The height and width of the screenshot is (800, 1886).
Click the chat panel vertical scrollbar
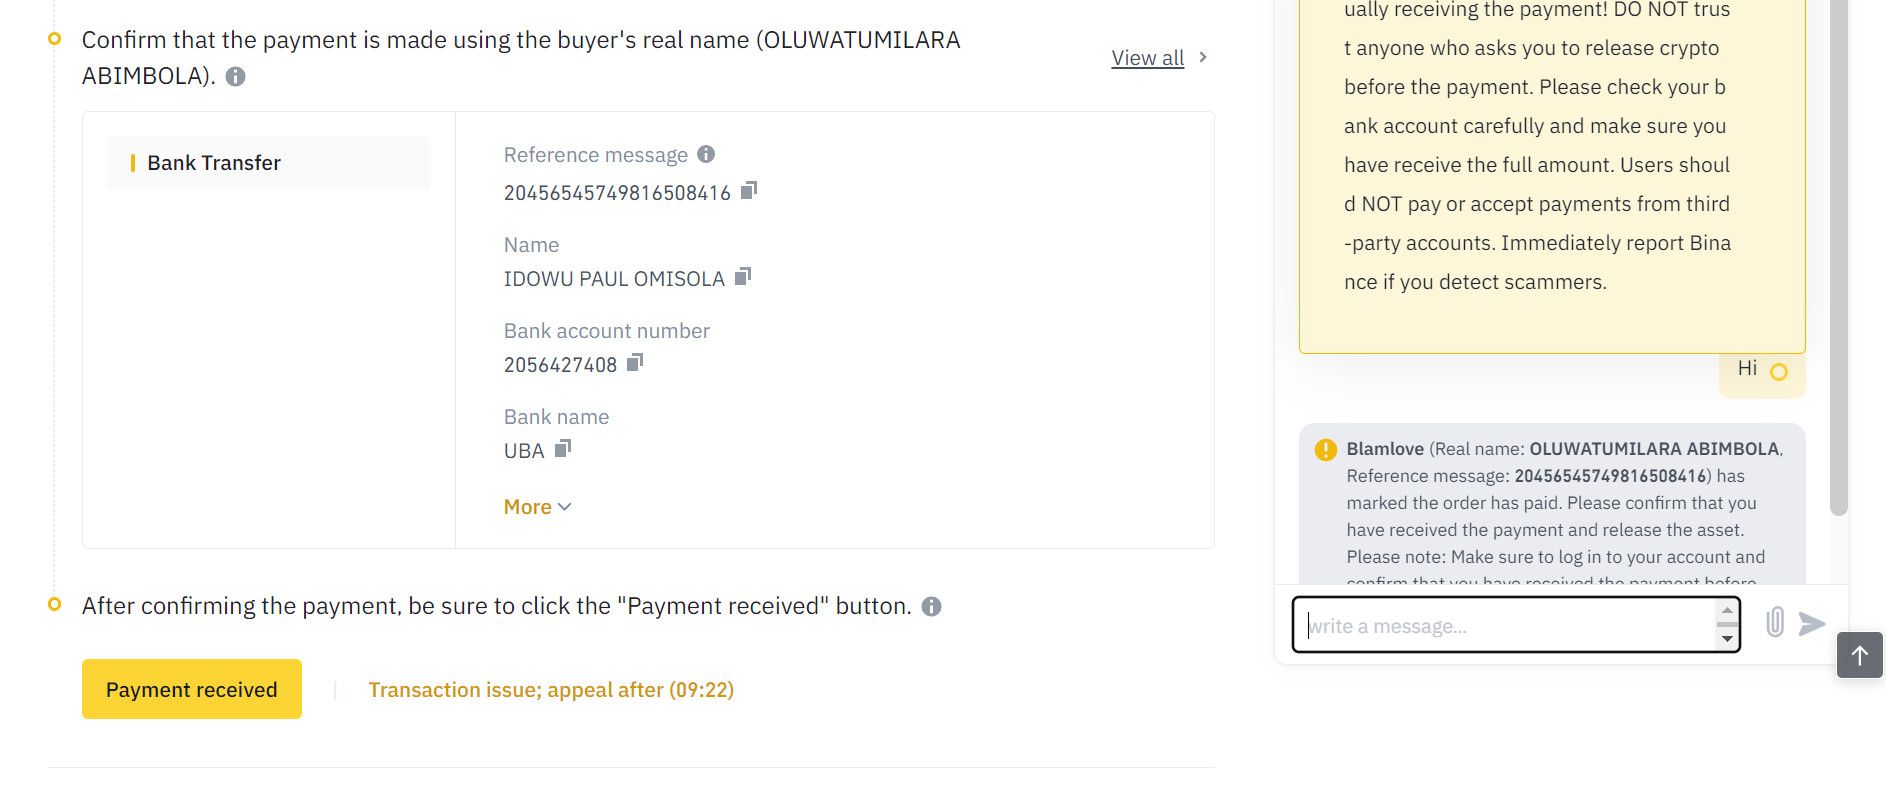pyautogui.click(x=1839, y=258)
